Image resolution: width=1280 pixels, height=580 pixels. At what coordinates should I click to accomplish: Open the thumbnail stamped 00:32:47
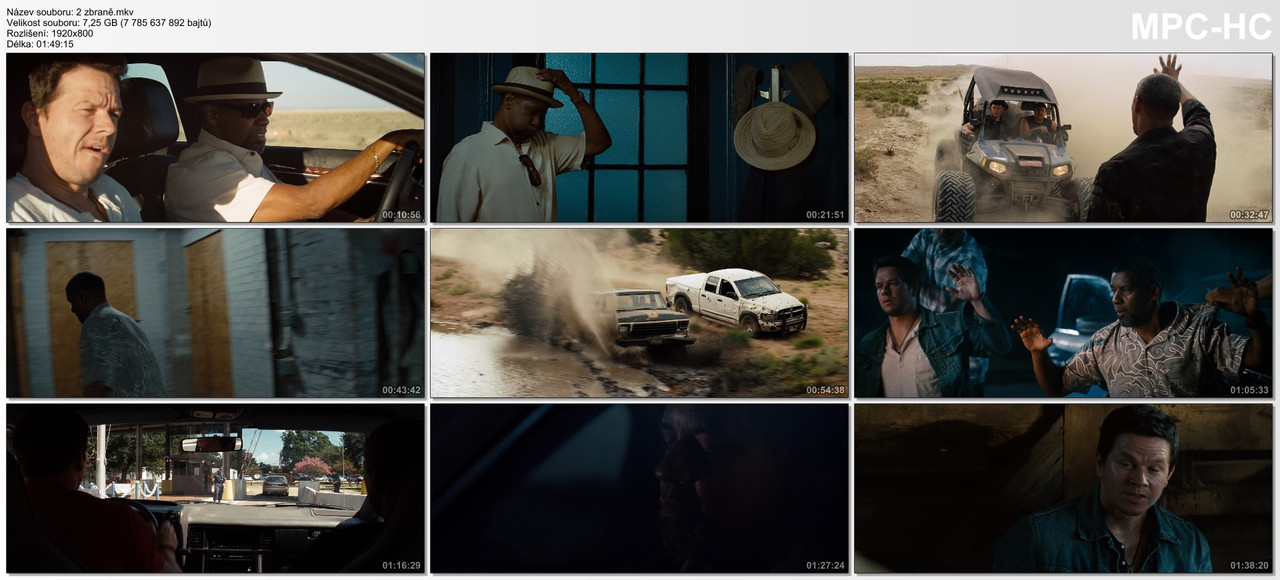pos(1064,138)
